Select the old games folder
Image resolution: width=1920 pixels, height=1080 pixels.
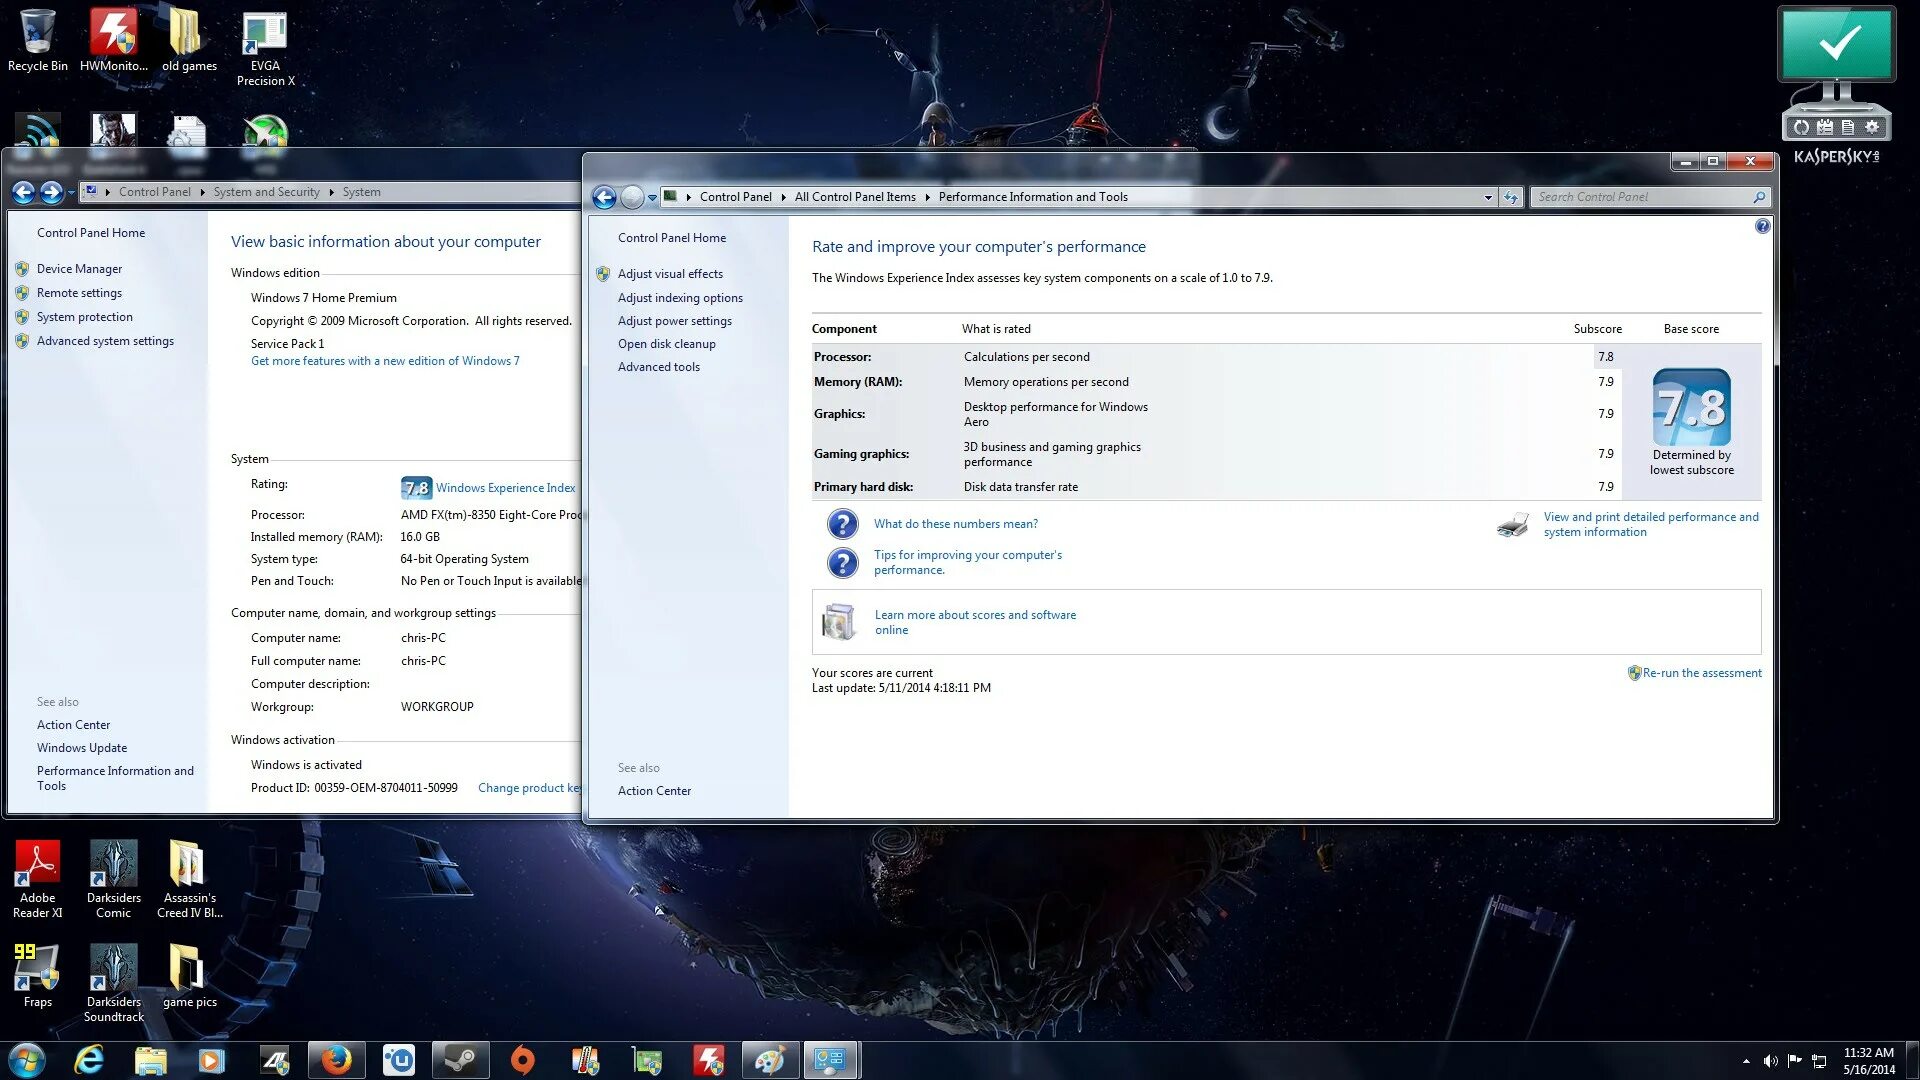[x=189, y=40]
